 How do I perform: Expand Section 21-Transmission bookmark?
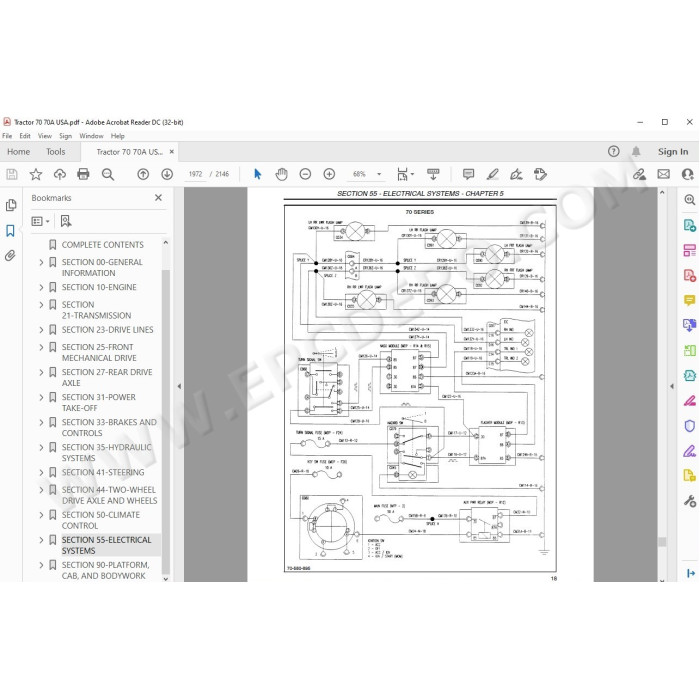(41, 305)
